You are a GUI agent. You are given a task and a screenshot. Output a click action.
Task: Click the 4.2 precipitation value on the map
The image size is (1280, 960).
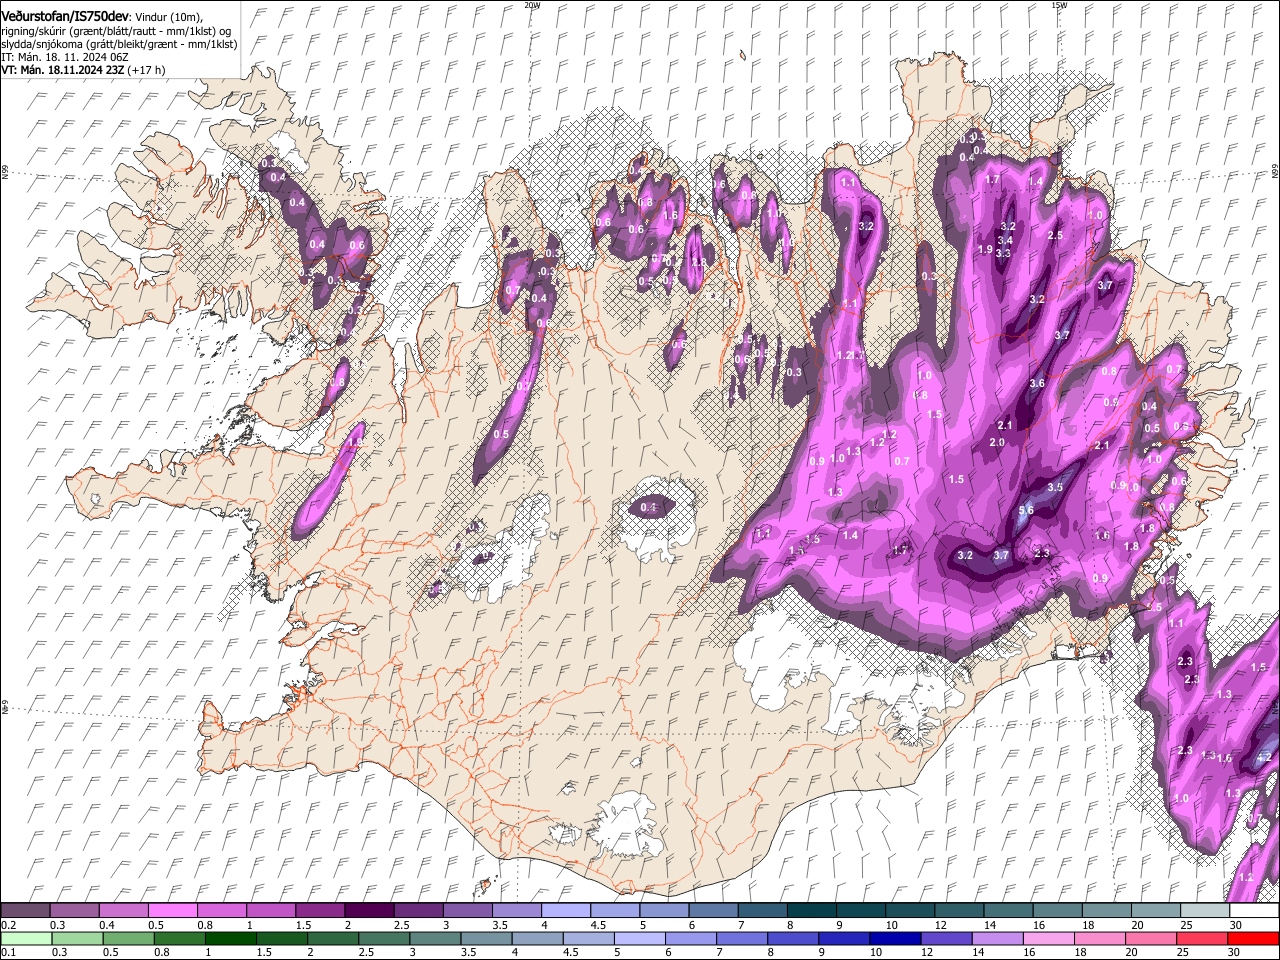click(1263, 757)
